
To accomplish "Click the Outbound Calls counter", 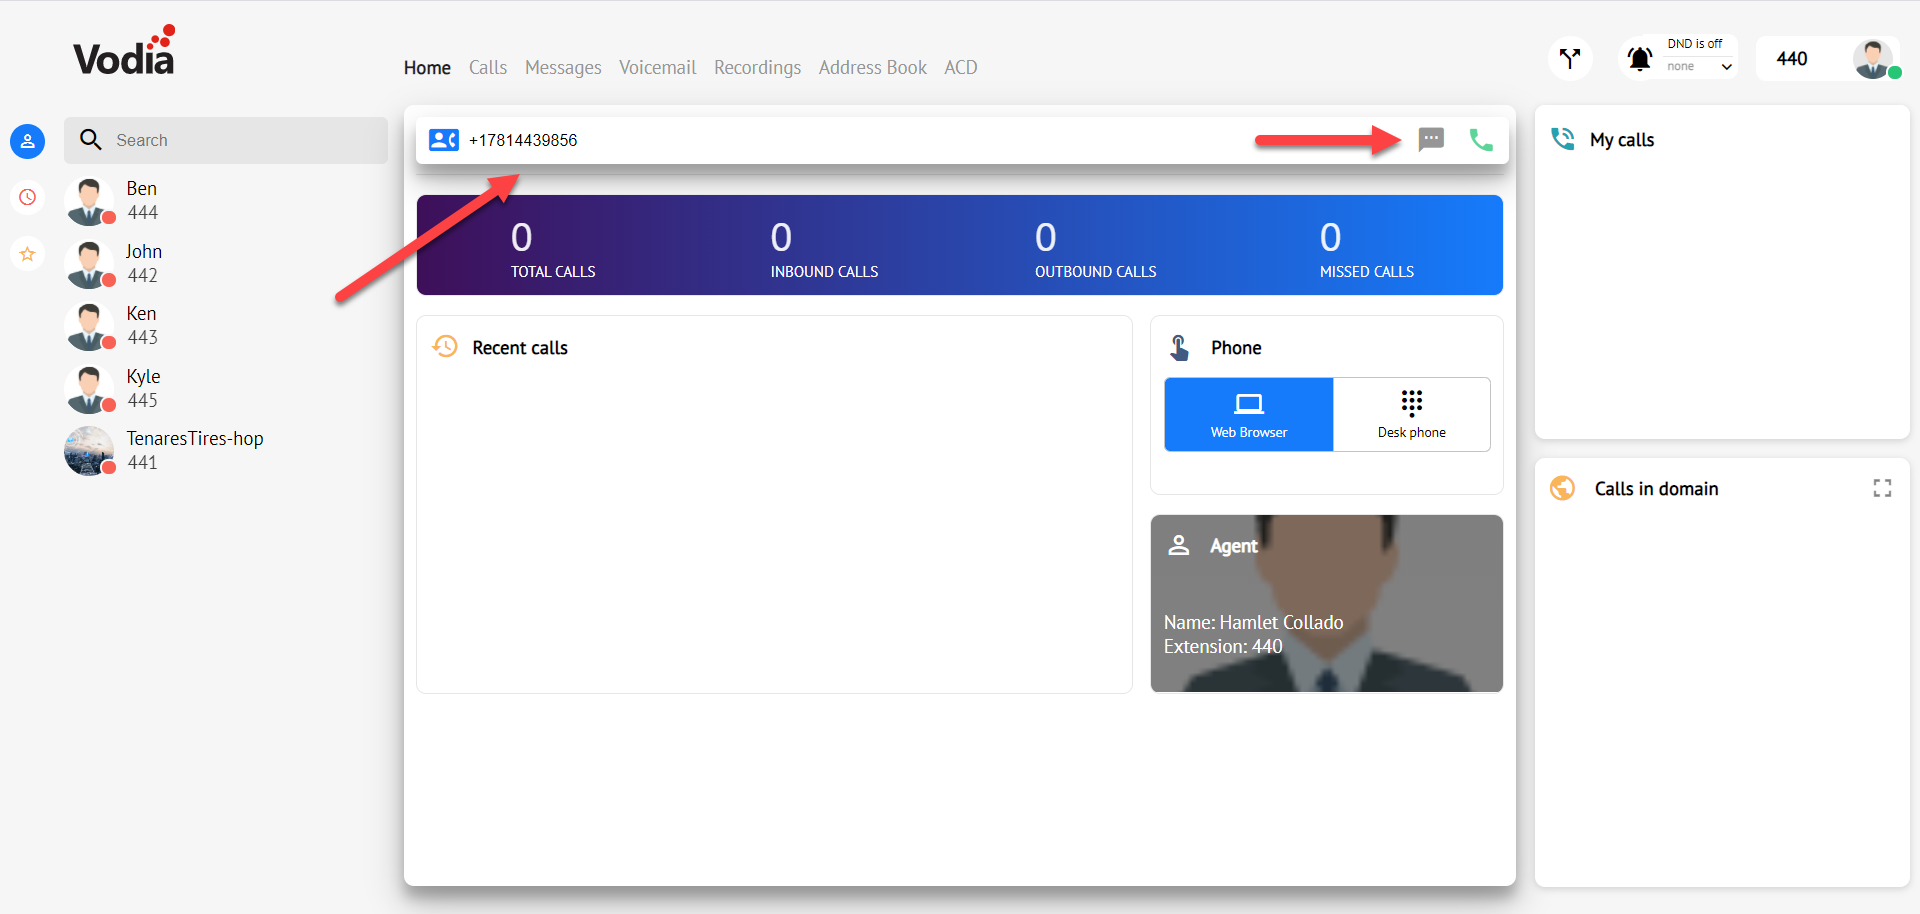I will [1095, 249].
